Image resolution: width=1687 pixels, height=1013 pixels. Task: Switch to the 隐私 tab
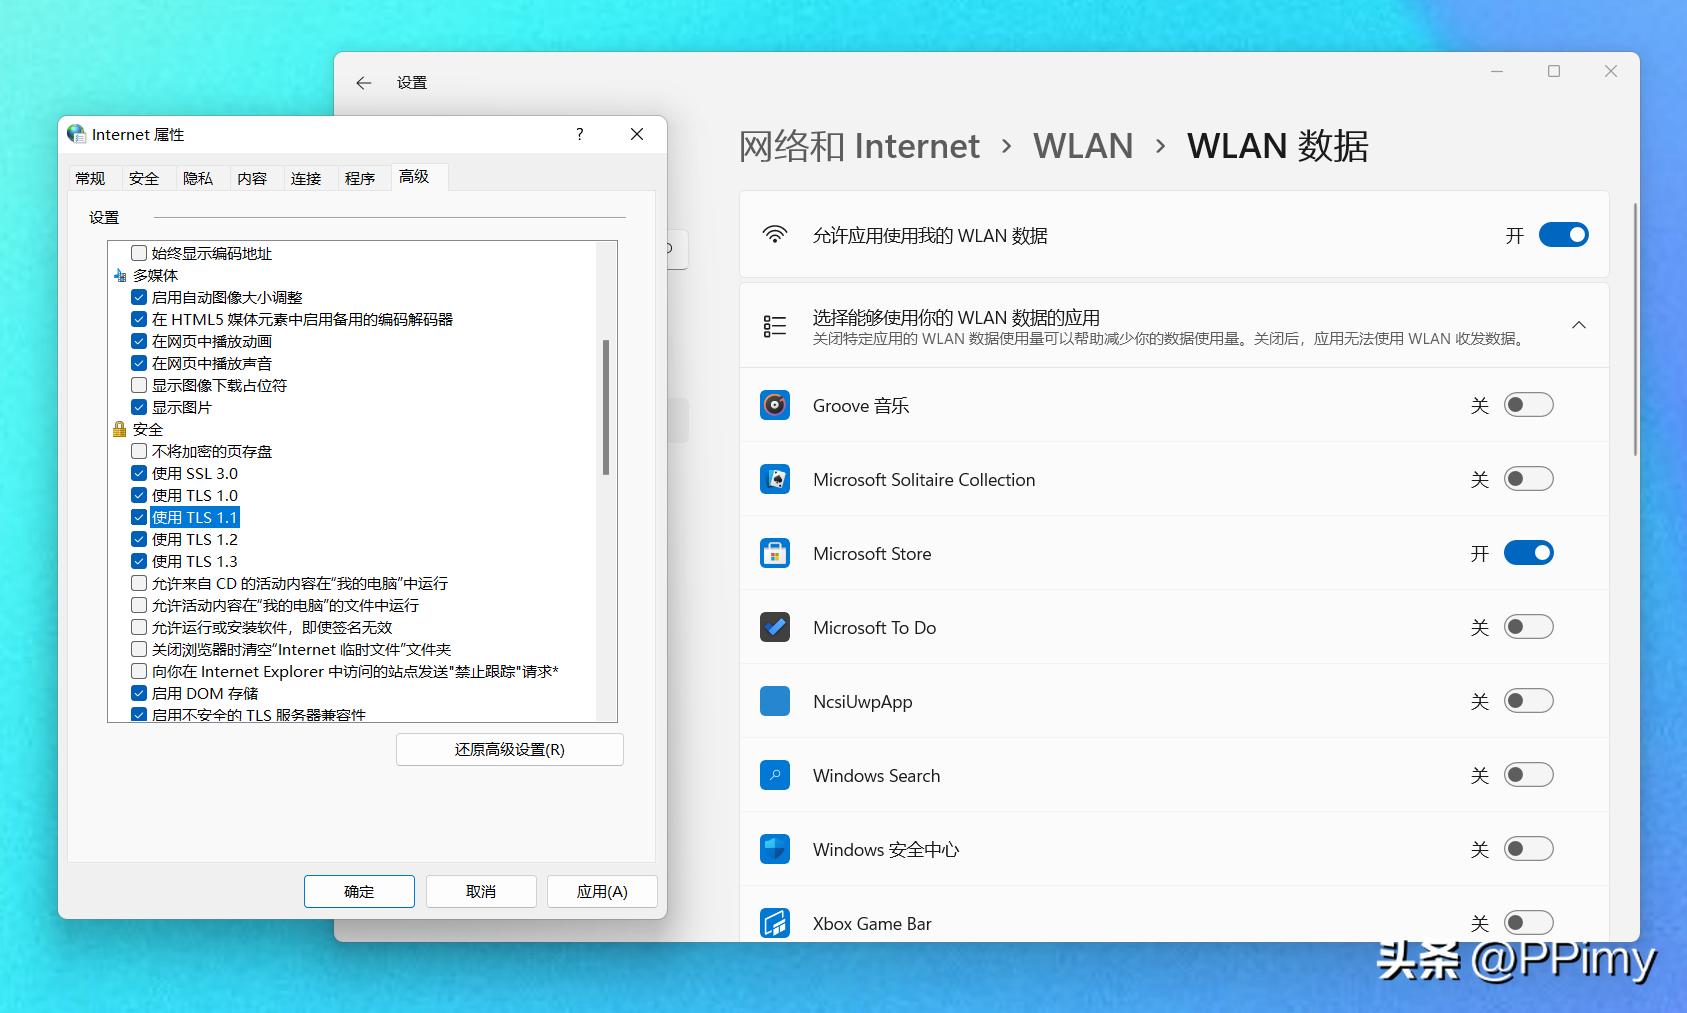click(198, 178)
